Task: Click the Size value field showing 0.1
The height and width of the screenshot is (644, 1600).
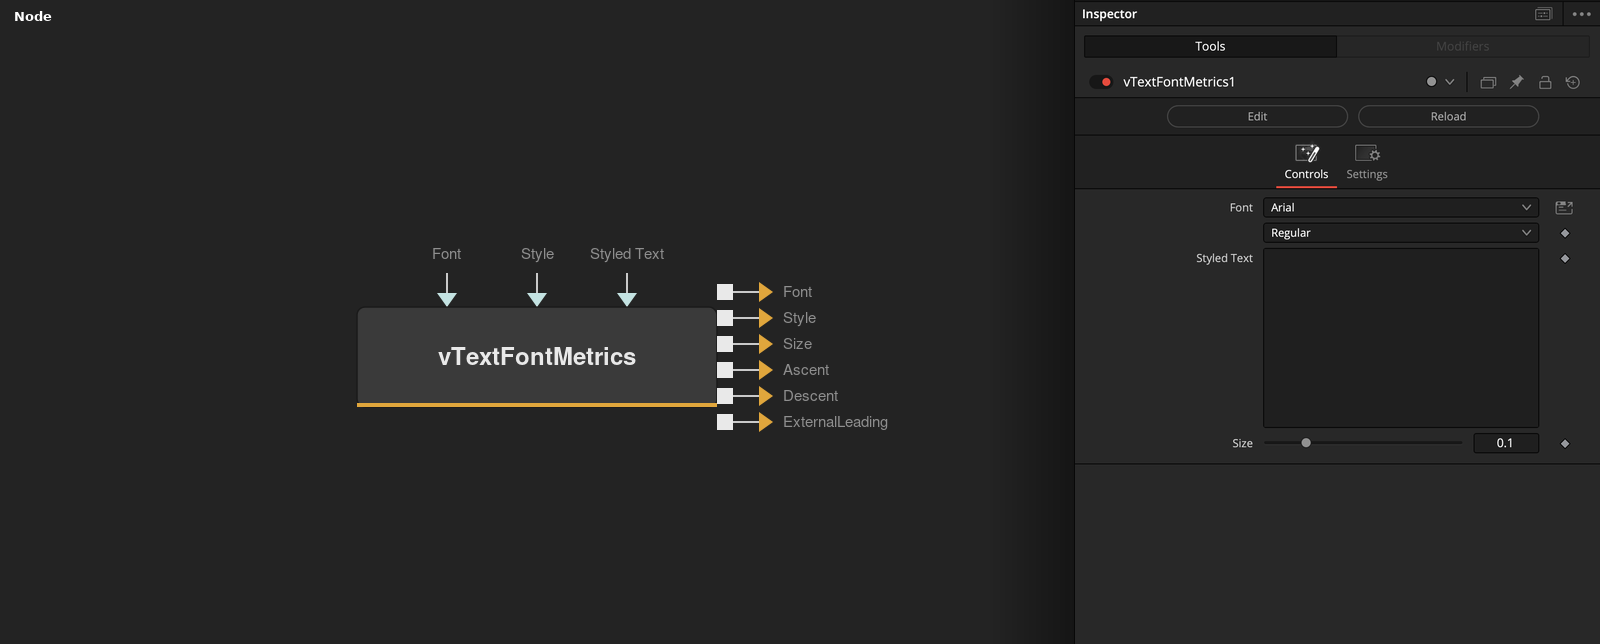Action: pos(1506,443)
